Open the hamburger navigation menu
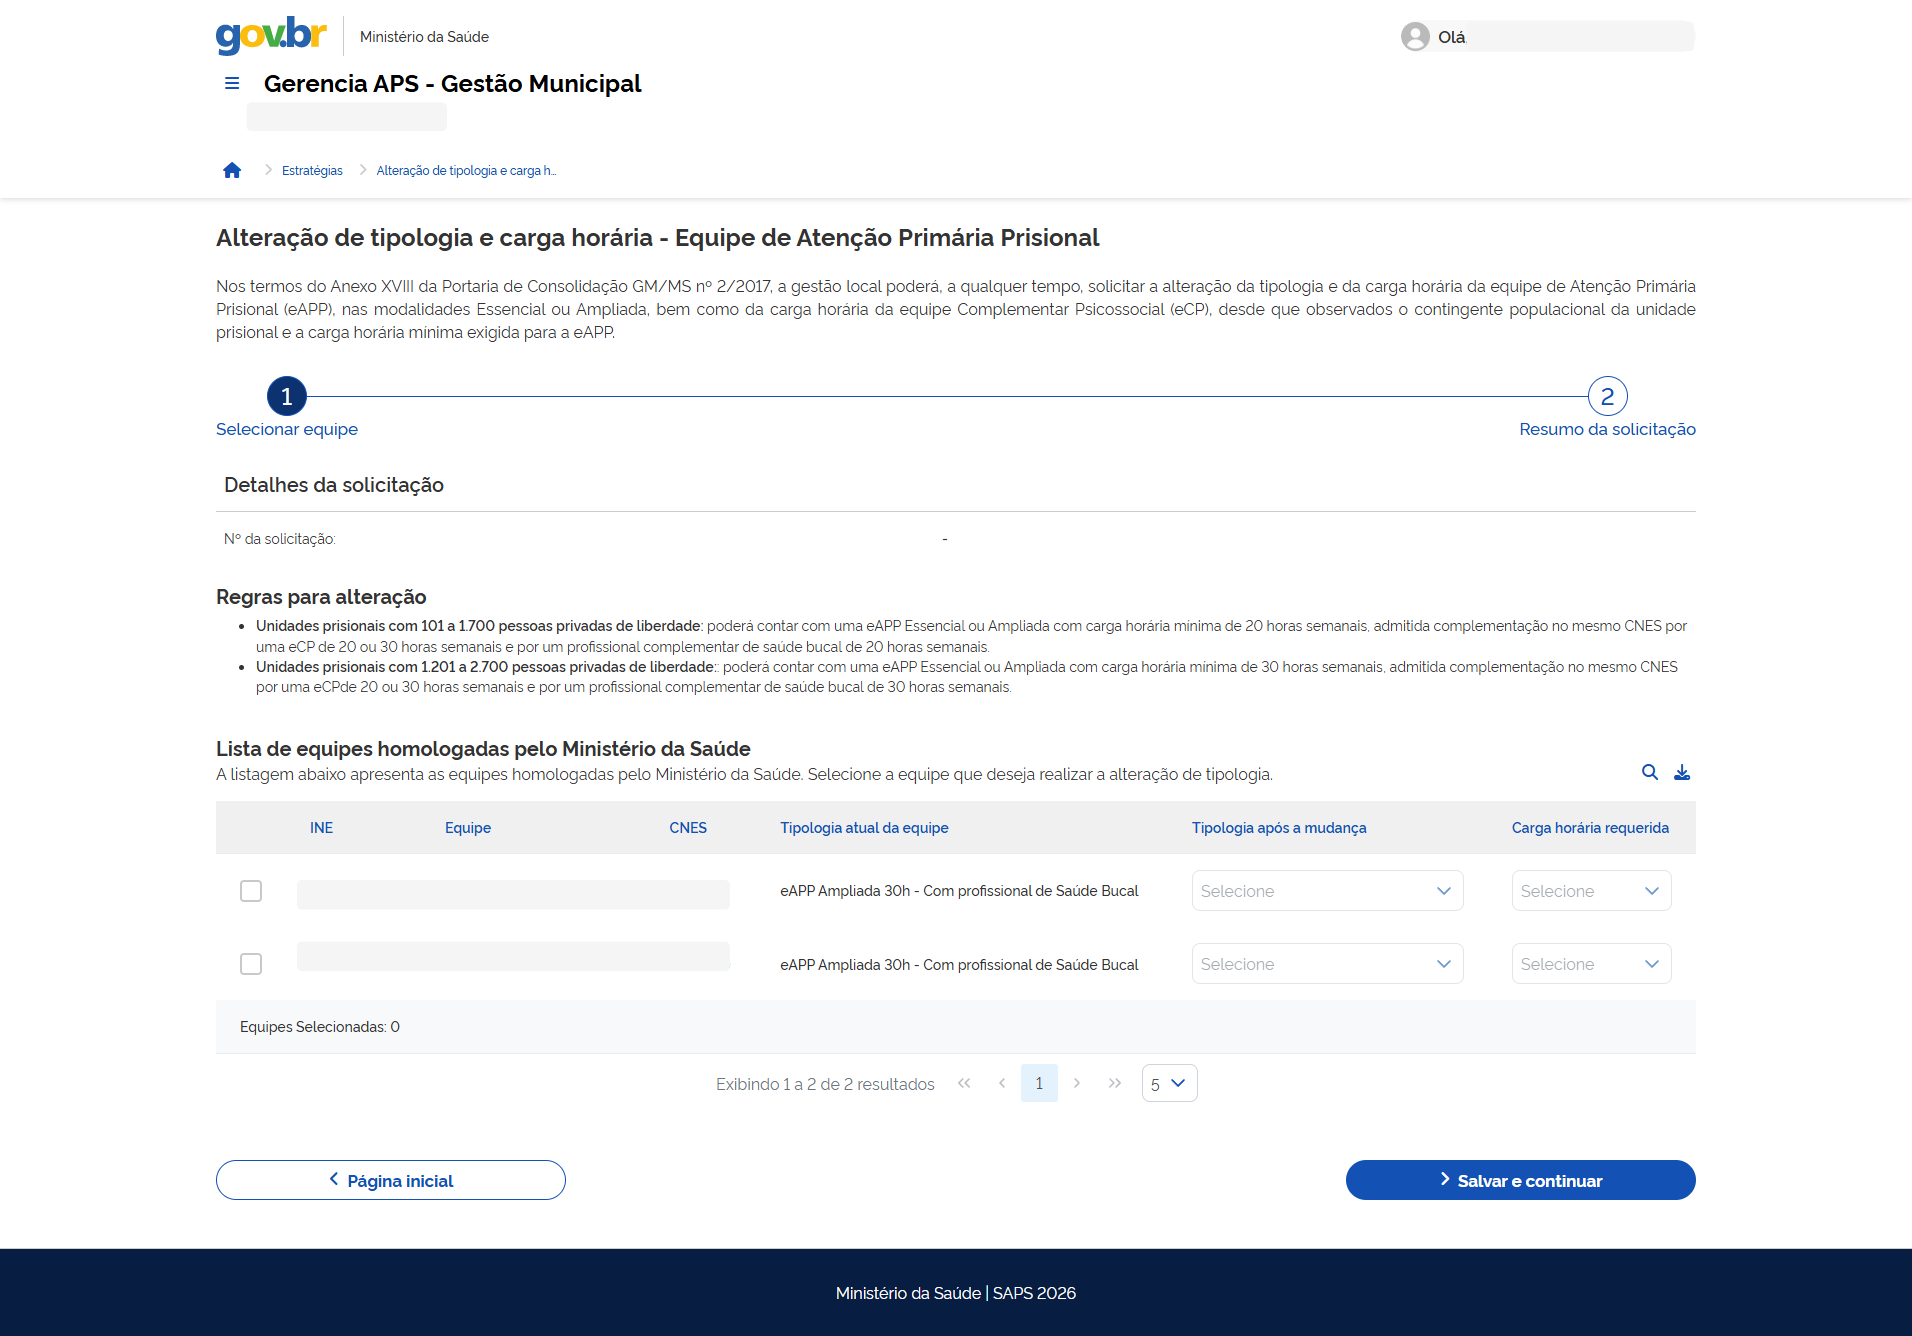 pos(232,84)
